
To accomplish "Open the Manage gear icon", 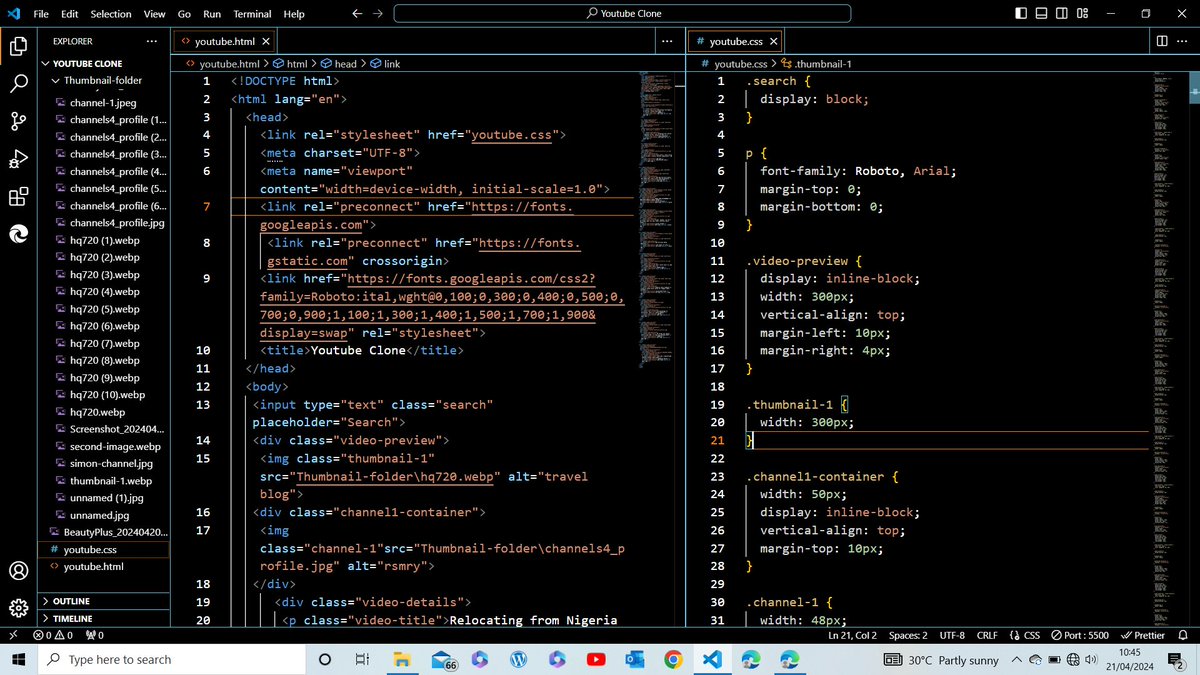I will (18, 608).
